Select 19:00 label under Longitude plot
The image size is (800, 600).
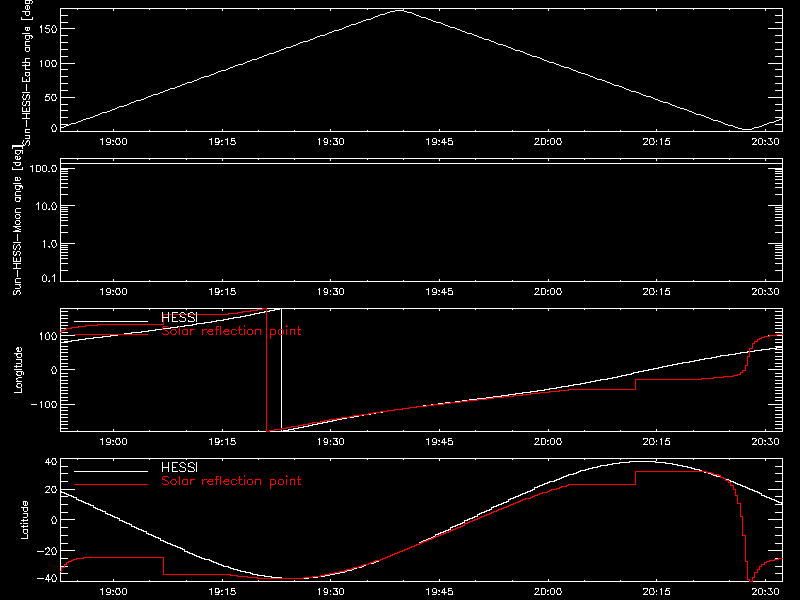point(113,442)
